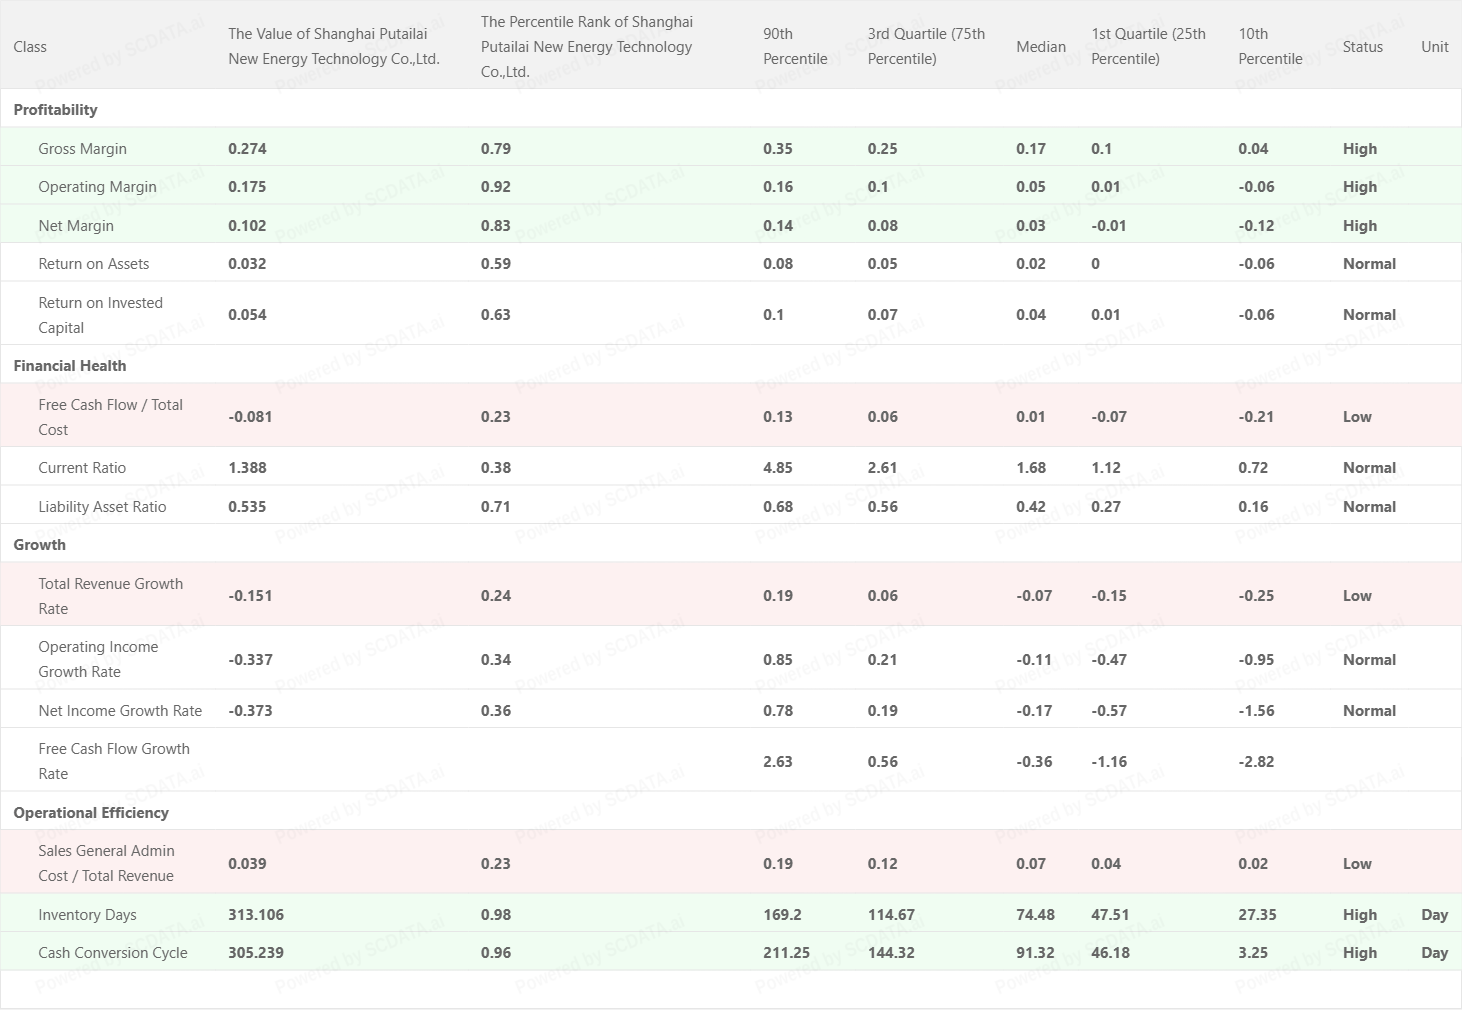Click the Status column header
This screenshot has height=1010, width=1462.
[1362, 47]
